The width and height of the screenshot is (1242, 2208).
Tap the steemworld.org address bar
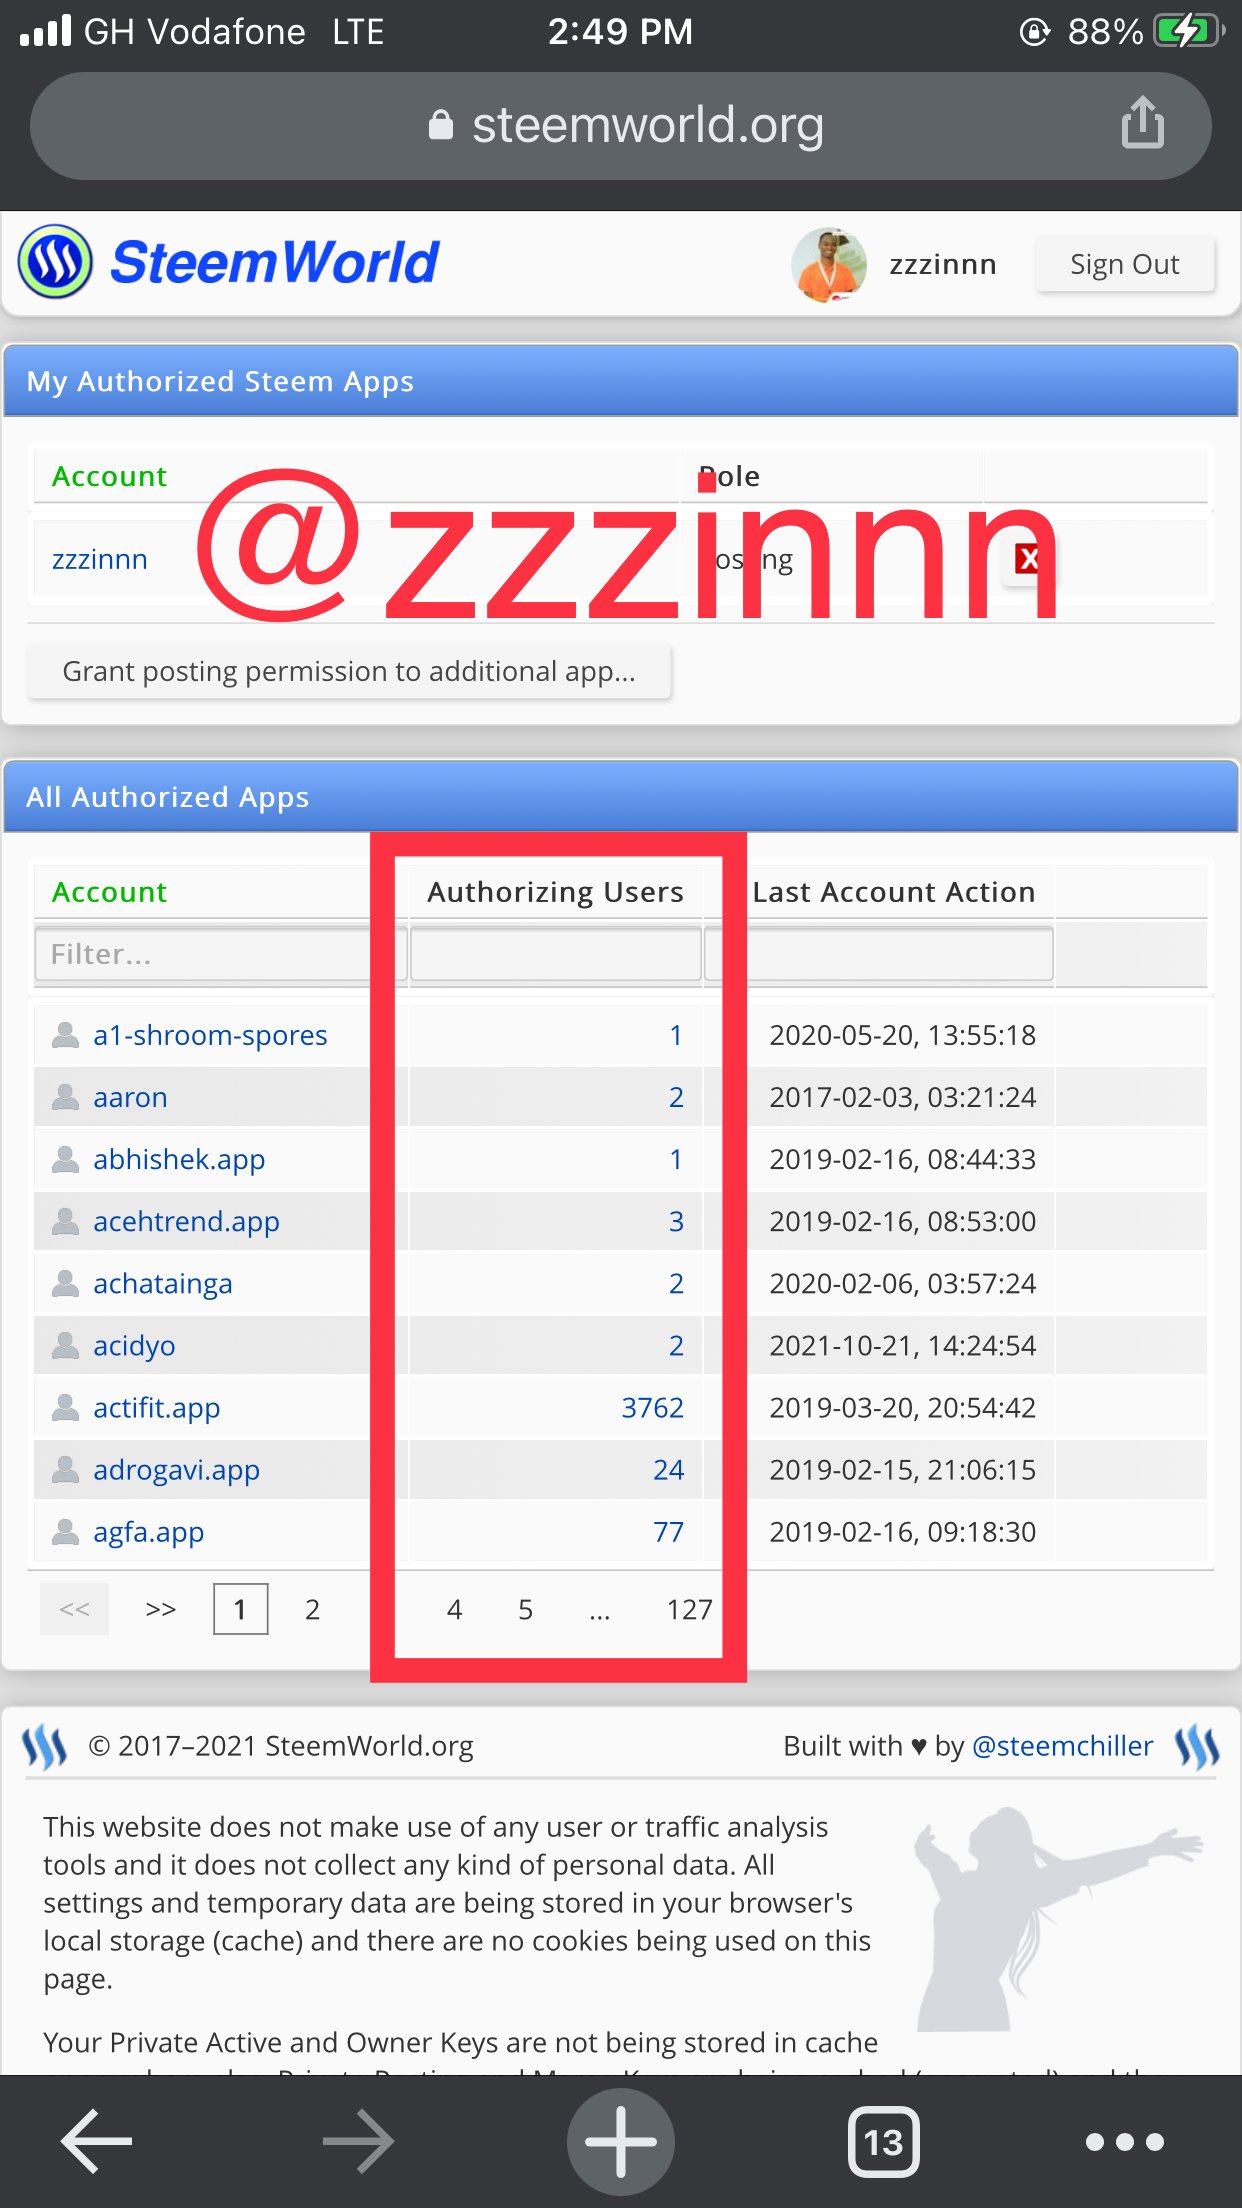tap(620, 125)
